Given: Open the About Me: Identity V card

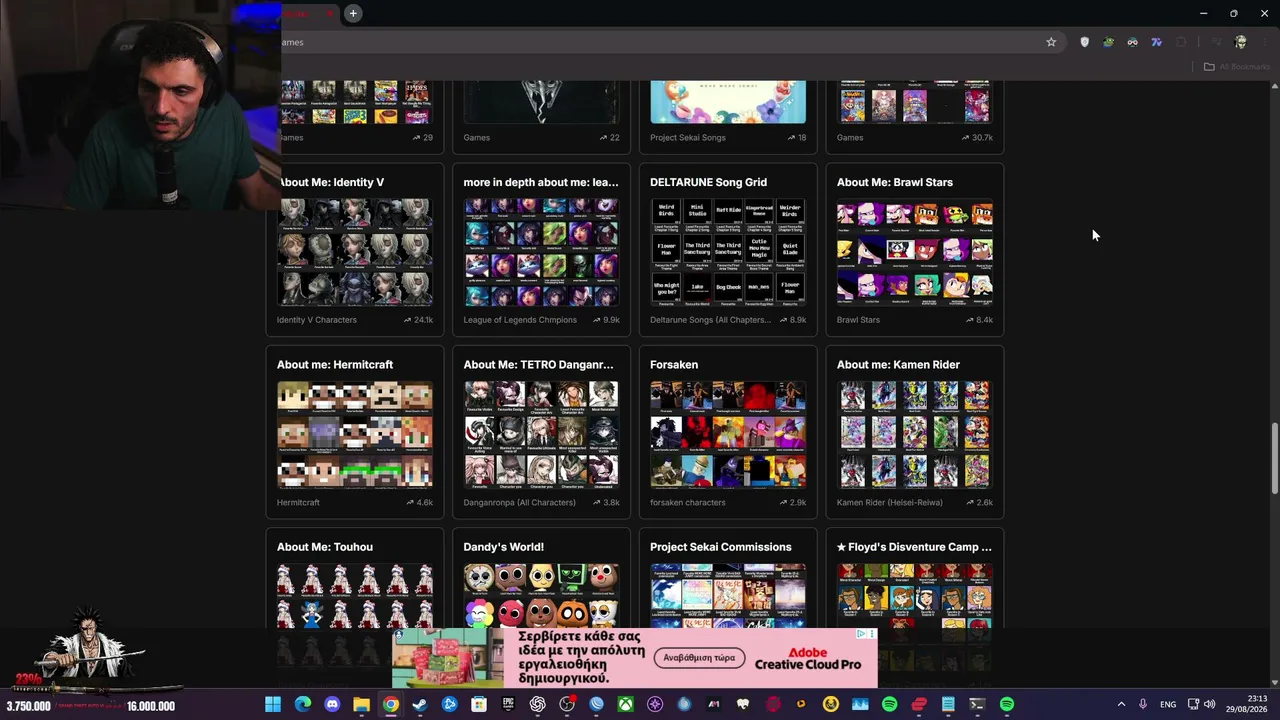Looking at the screenshot, I should tap(355, 250).
